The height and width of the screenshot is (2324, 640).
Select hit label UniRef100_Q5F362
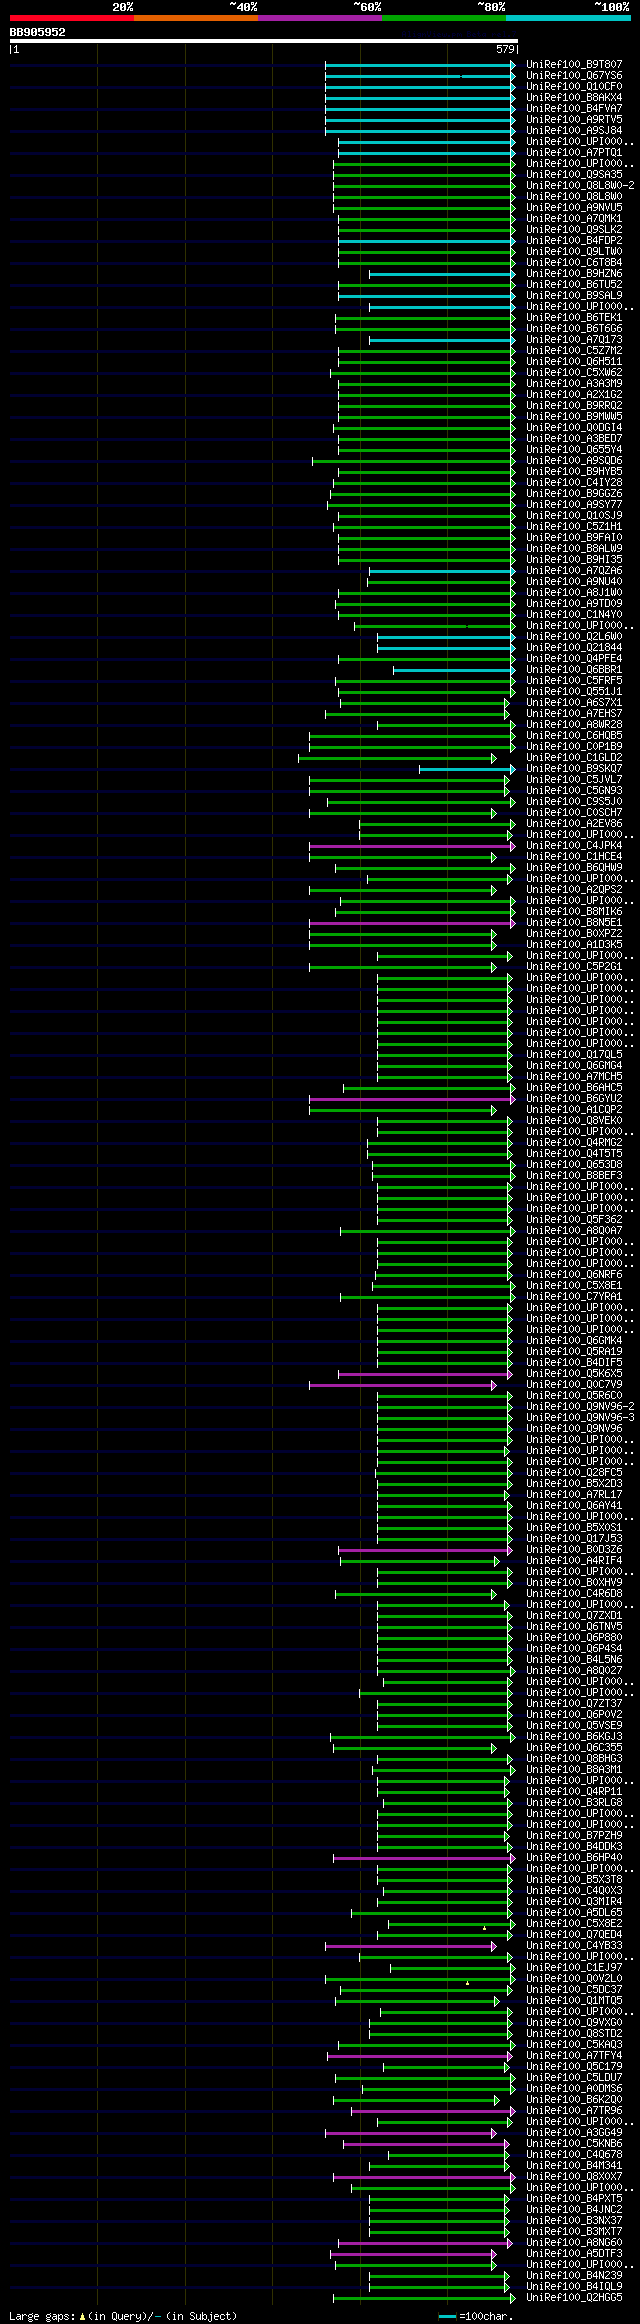[574, 1220]
